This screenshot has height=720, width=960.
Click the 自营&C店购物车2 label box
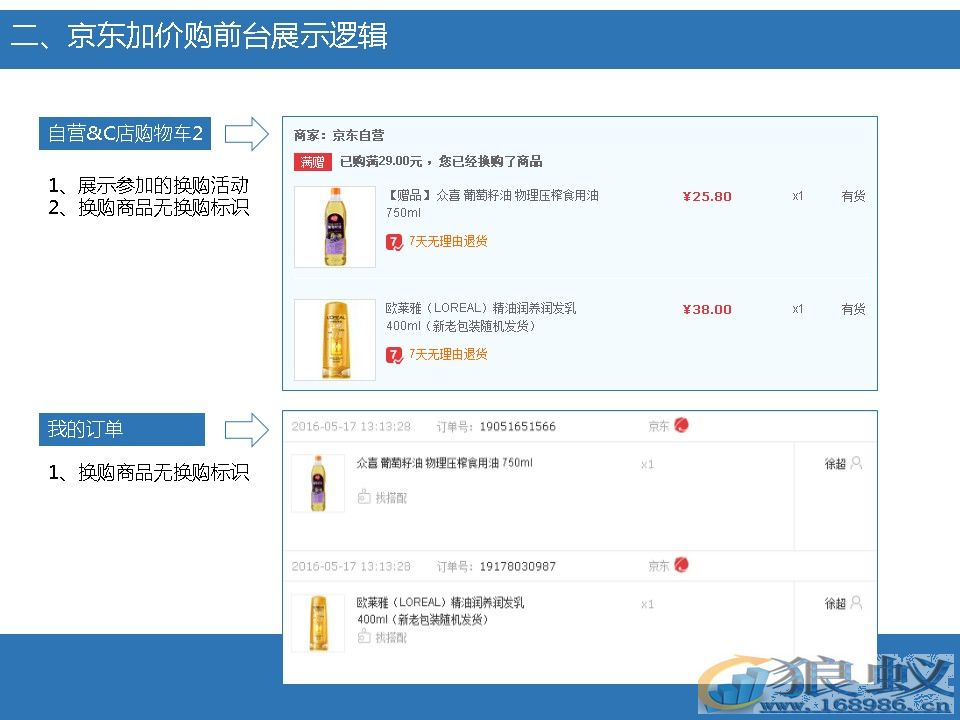click(125, 133)
